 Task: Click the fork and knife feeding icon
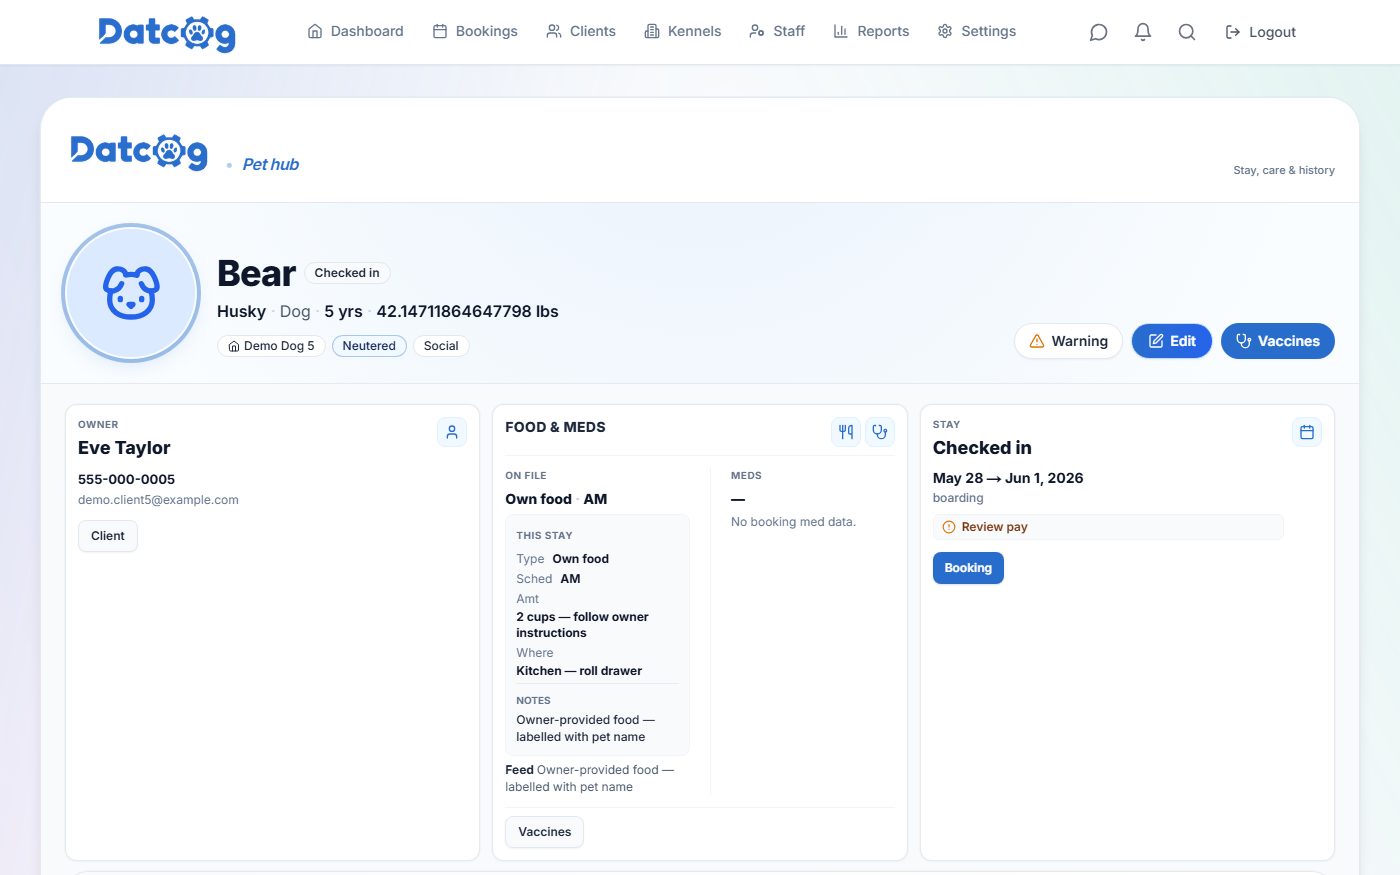pos(846,432)
